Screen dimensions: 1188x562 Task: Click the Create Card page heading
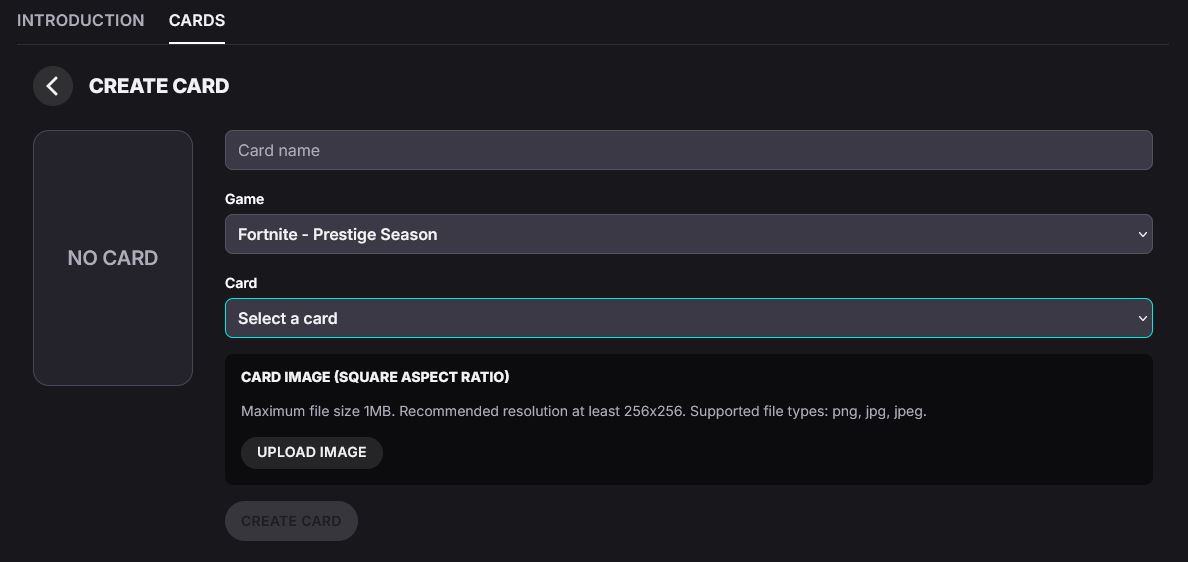pos(159,86)
